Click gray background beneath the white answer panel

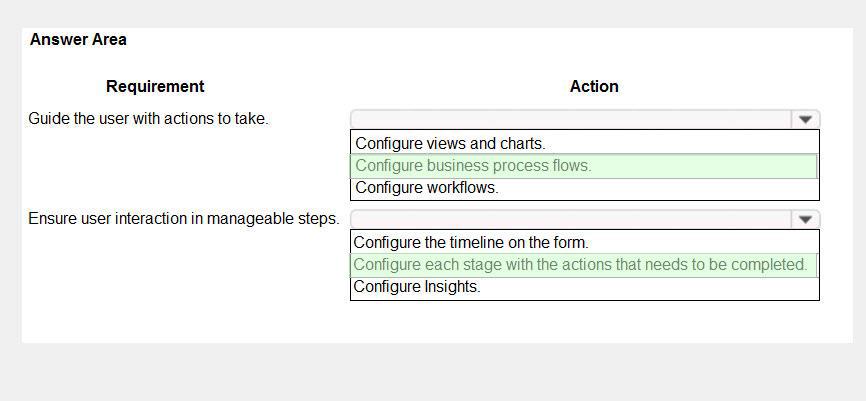[433, 371]
